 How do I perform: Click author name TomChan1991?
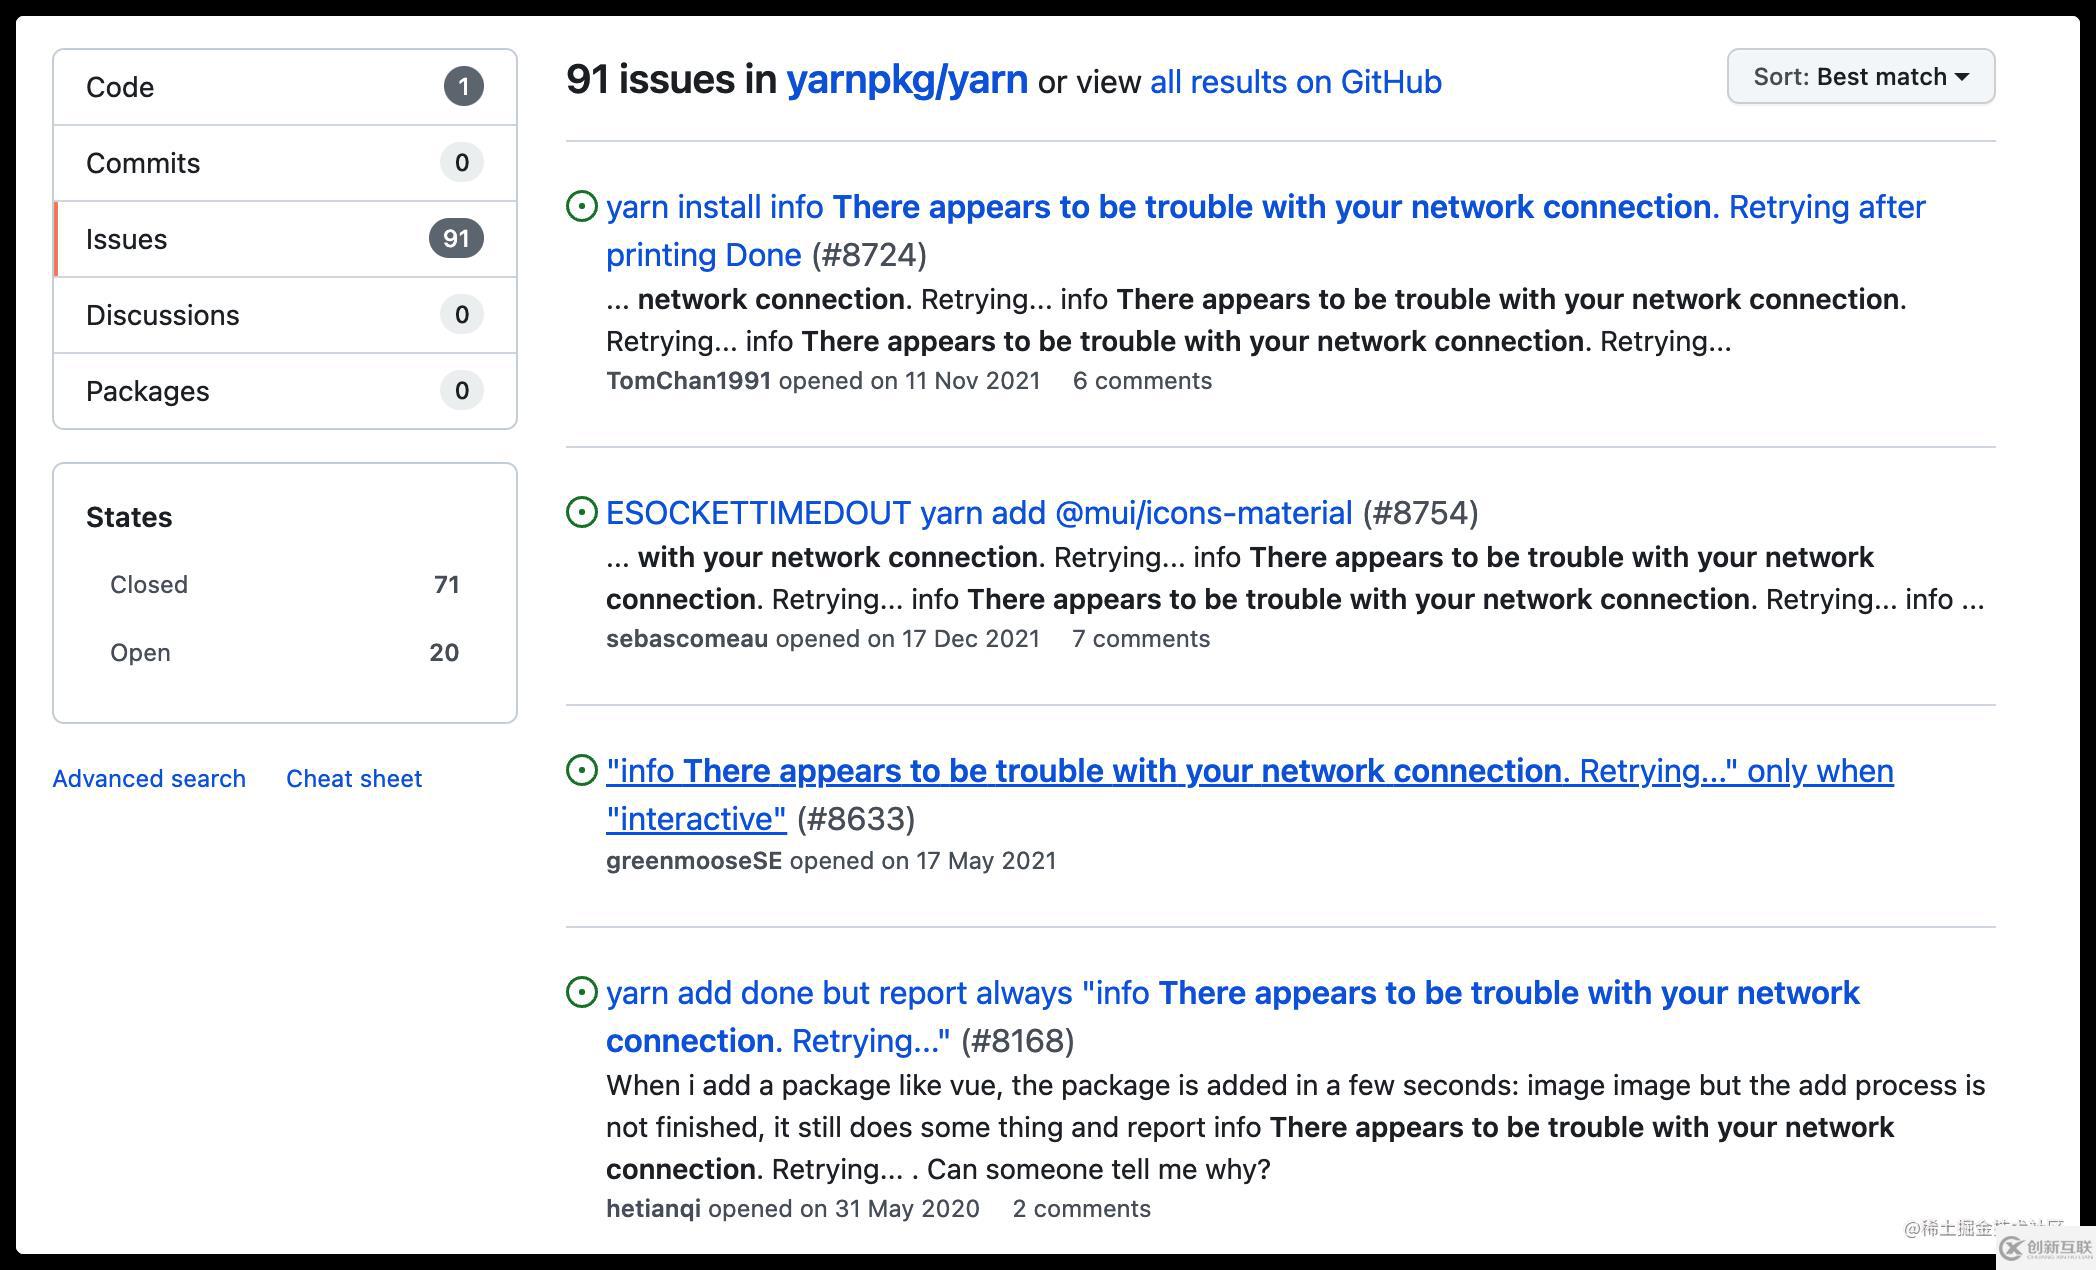688,380
